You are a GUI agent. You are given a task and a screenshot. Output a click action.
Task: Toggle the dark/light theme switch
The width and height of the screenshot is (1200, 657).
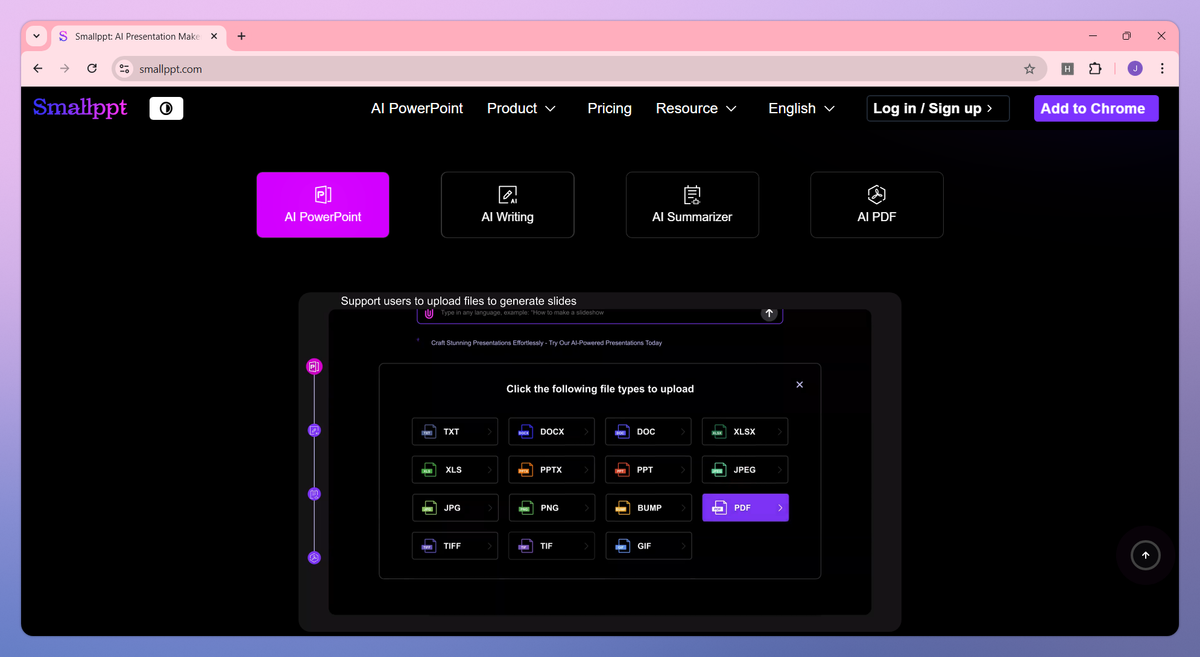tap(166, 108)
